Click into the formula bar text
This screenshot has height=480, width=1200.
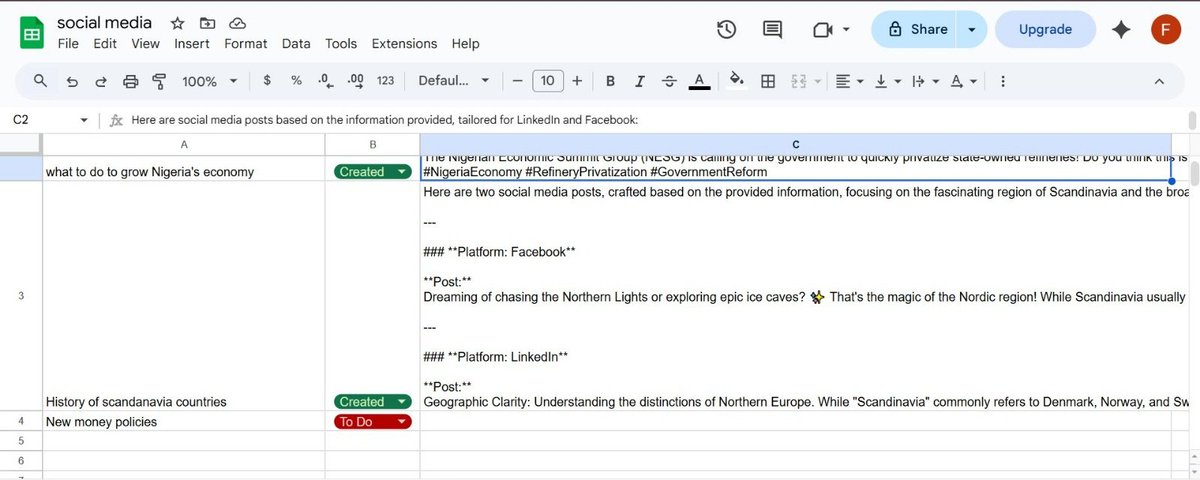pyautogui.click(x=385, y=120)
